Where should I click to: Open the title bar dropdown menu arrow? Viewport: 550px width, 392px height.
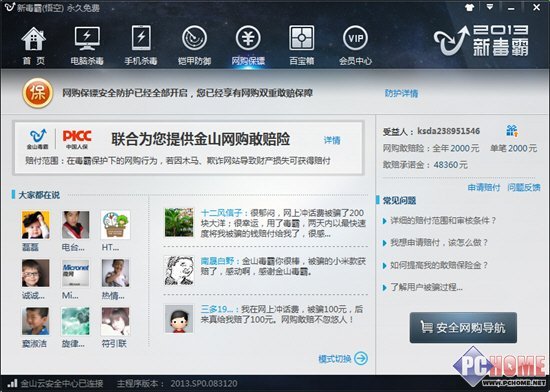pyautogui.click(x=490, y=7)
